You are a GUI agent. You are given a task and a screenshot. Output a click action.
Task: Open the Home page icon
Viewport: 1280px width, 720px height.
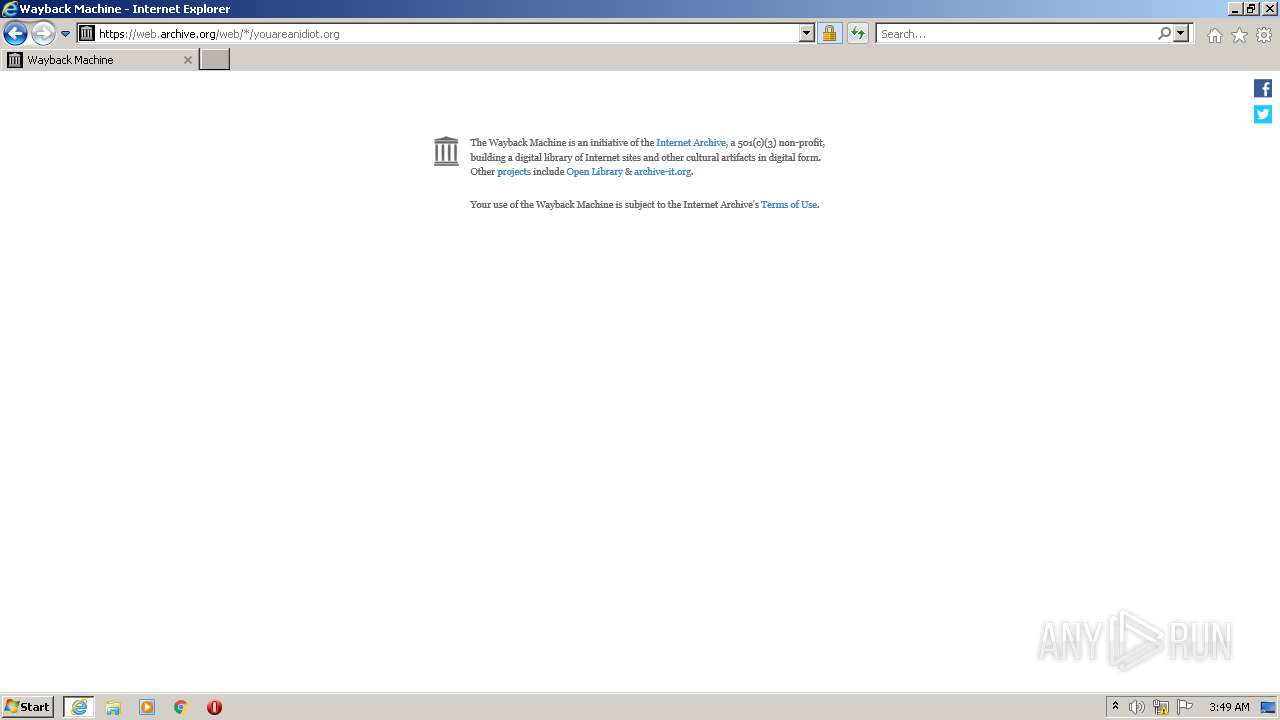[x=1214, y=35]
